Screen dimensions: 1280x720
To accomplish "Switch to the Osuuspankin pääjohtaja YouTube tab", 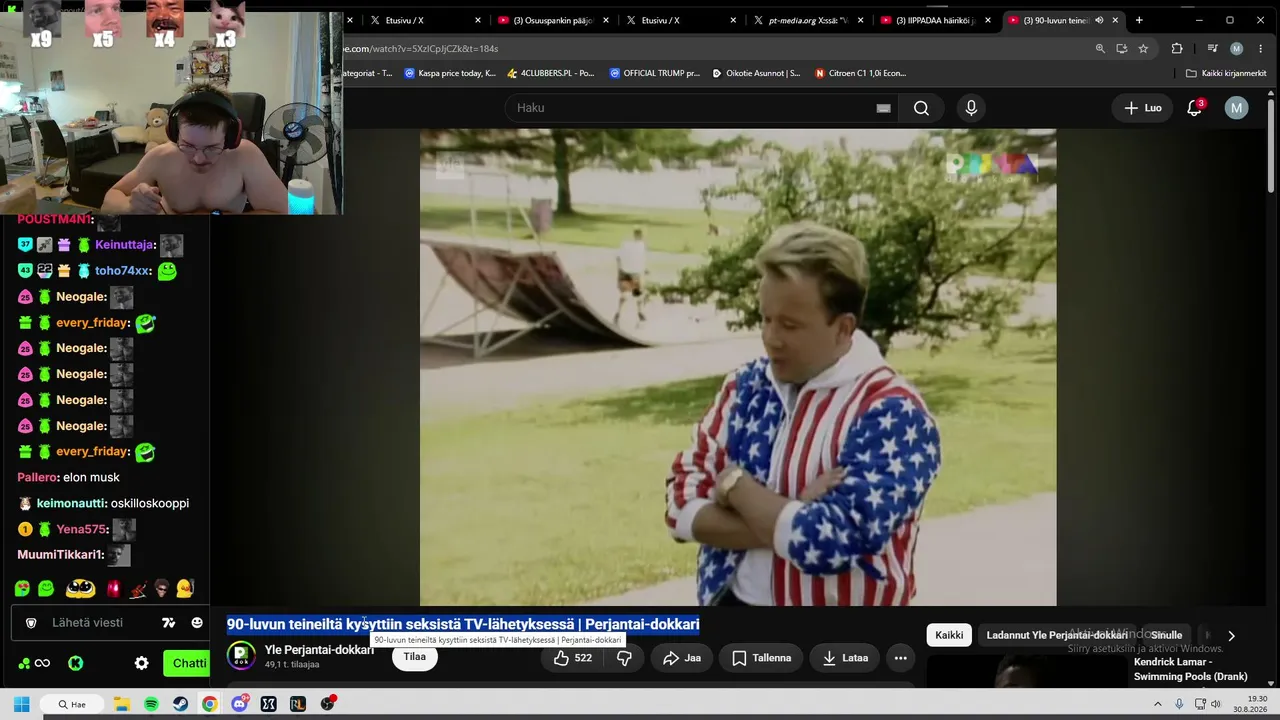I will 553,20.
